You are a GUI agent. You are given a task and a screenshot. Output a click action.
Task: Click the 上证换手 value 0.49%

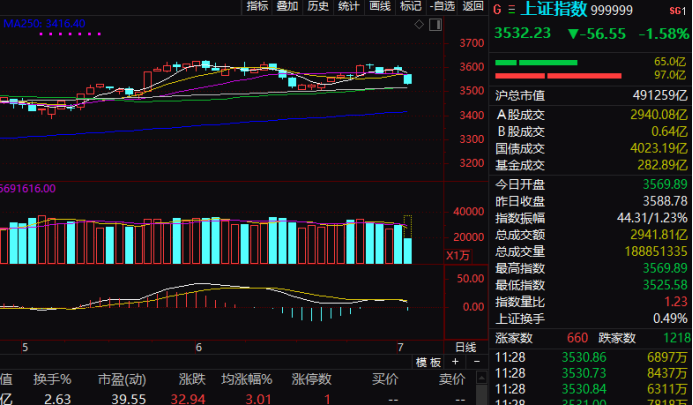coord(670,319)
